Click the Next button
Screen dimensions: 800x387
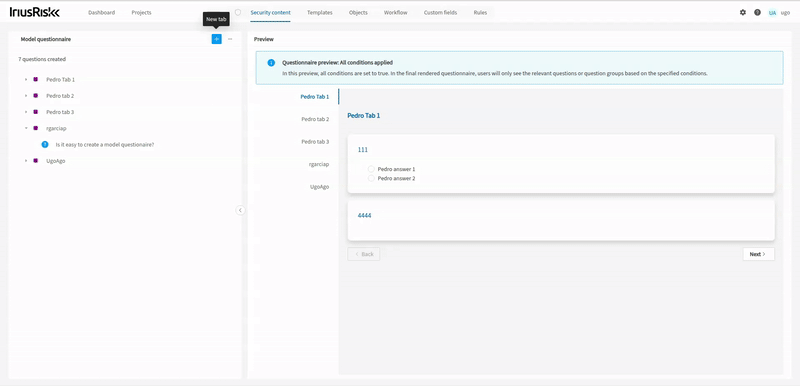click(758, 254)
